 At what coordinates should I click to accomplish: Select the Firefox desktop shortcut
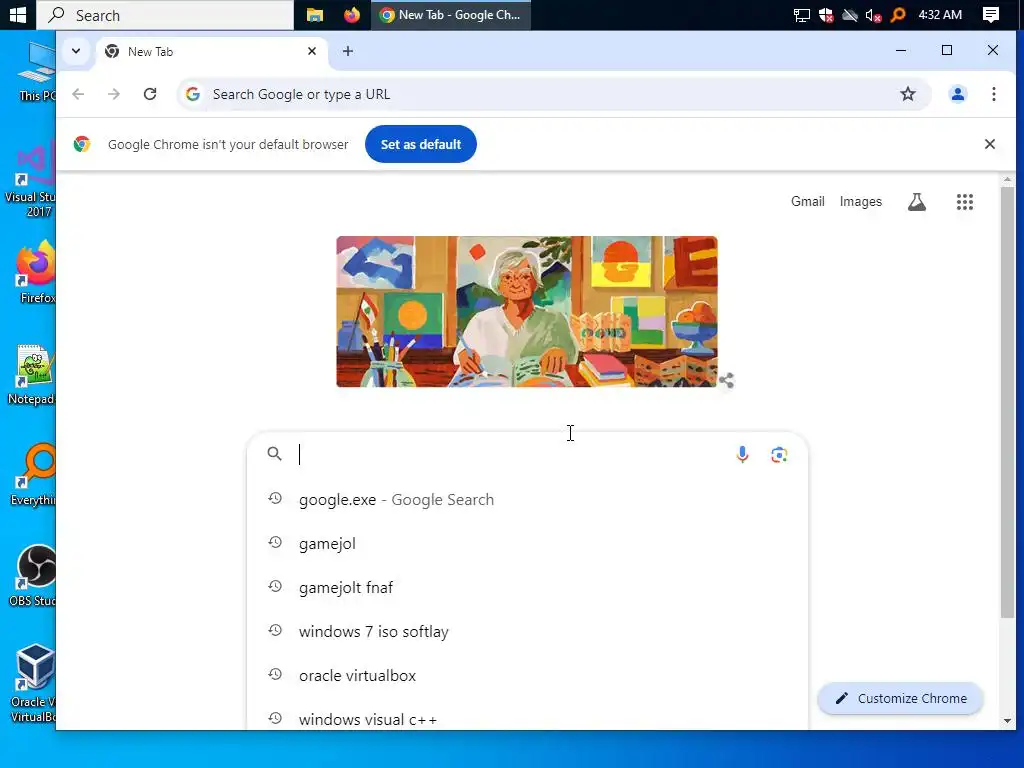coord(34,272)
